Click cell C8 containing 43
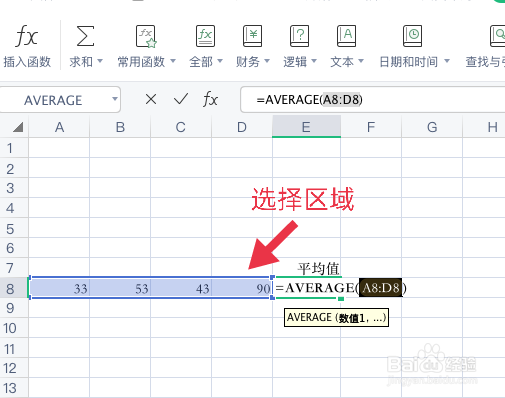 [181, 288]
